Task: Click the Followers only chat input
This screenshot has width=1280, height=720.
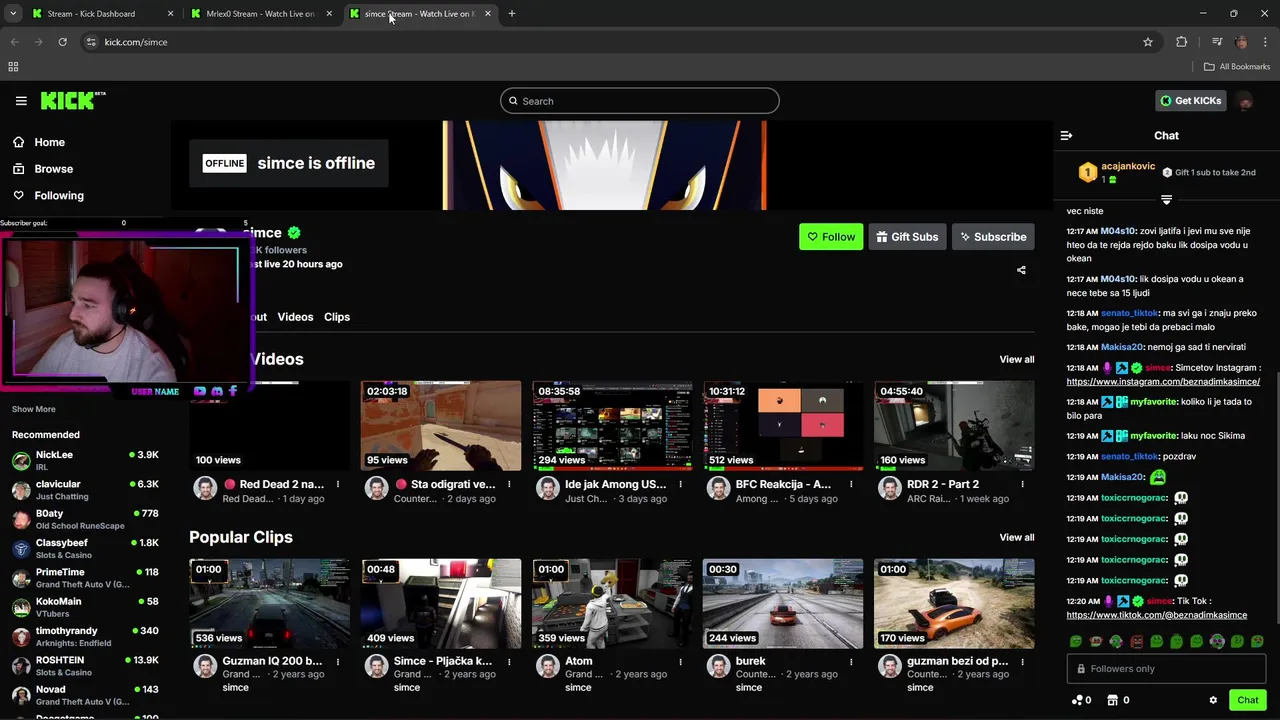Action: click(1166, 668)
